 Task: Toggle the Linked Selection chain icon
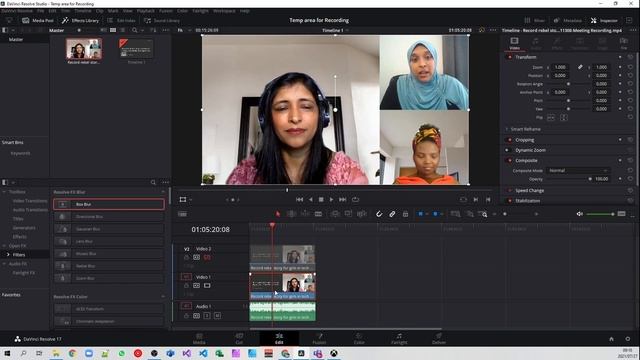[x=392, y=214]
